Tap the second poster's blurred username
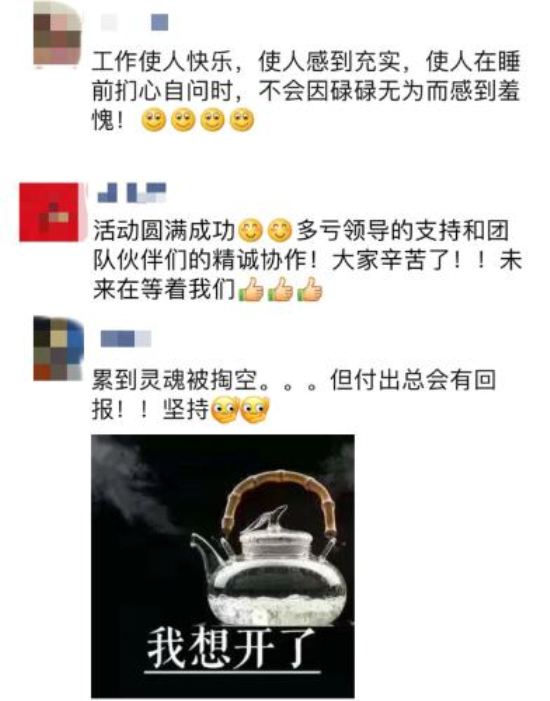 coord(131,193)
